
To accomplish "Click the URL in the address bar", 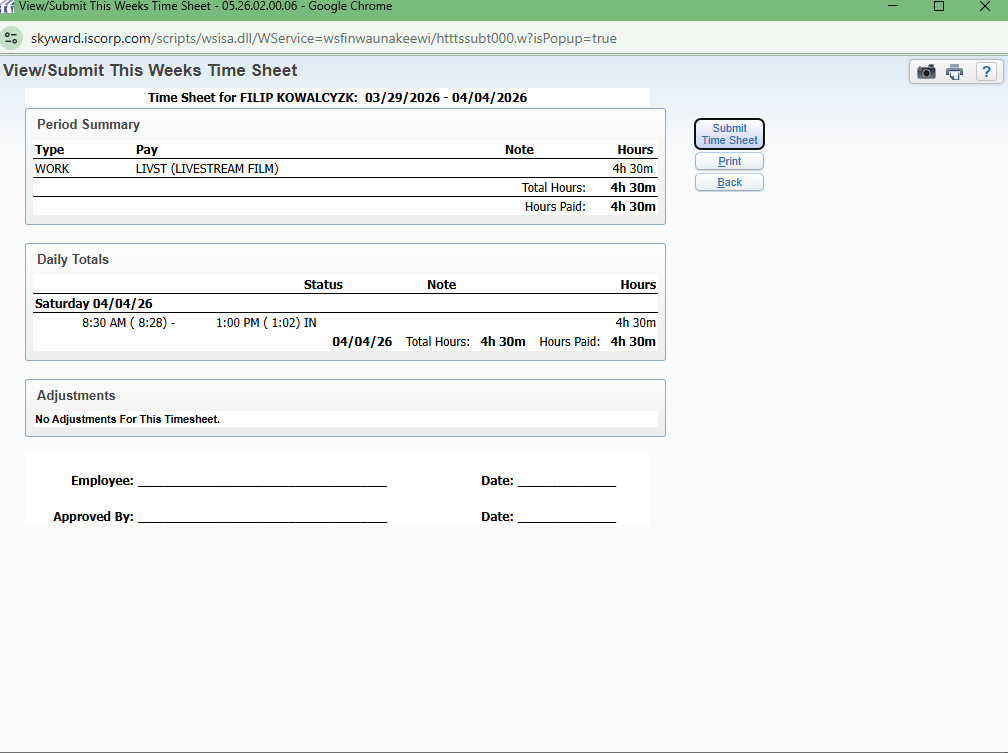I will [x=323, y=38].
